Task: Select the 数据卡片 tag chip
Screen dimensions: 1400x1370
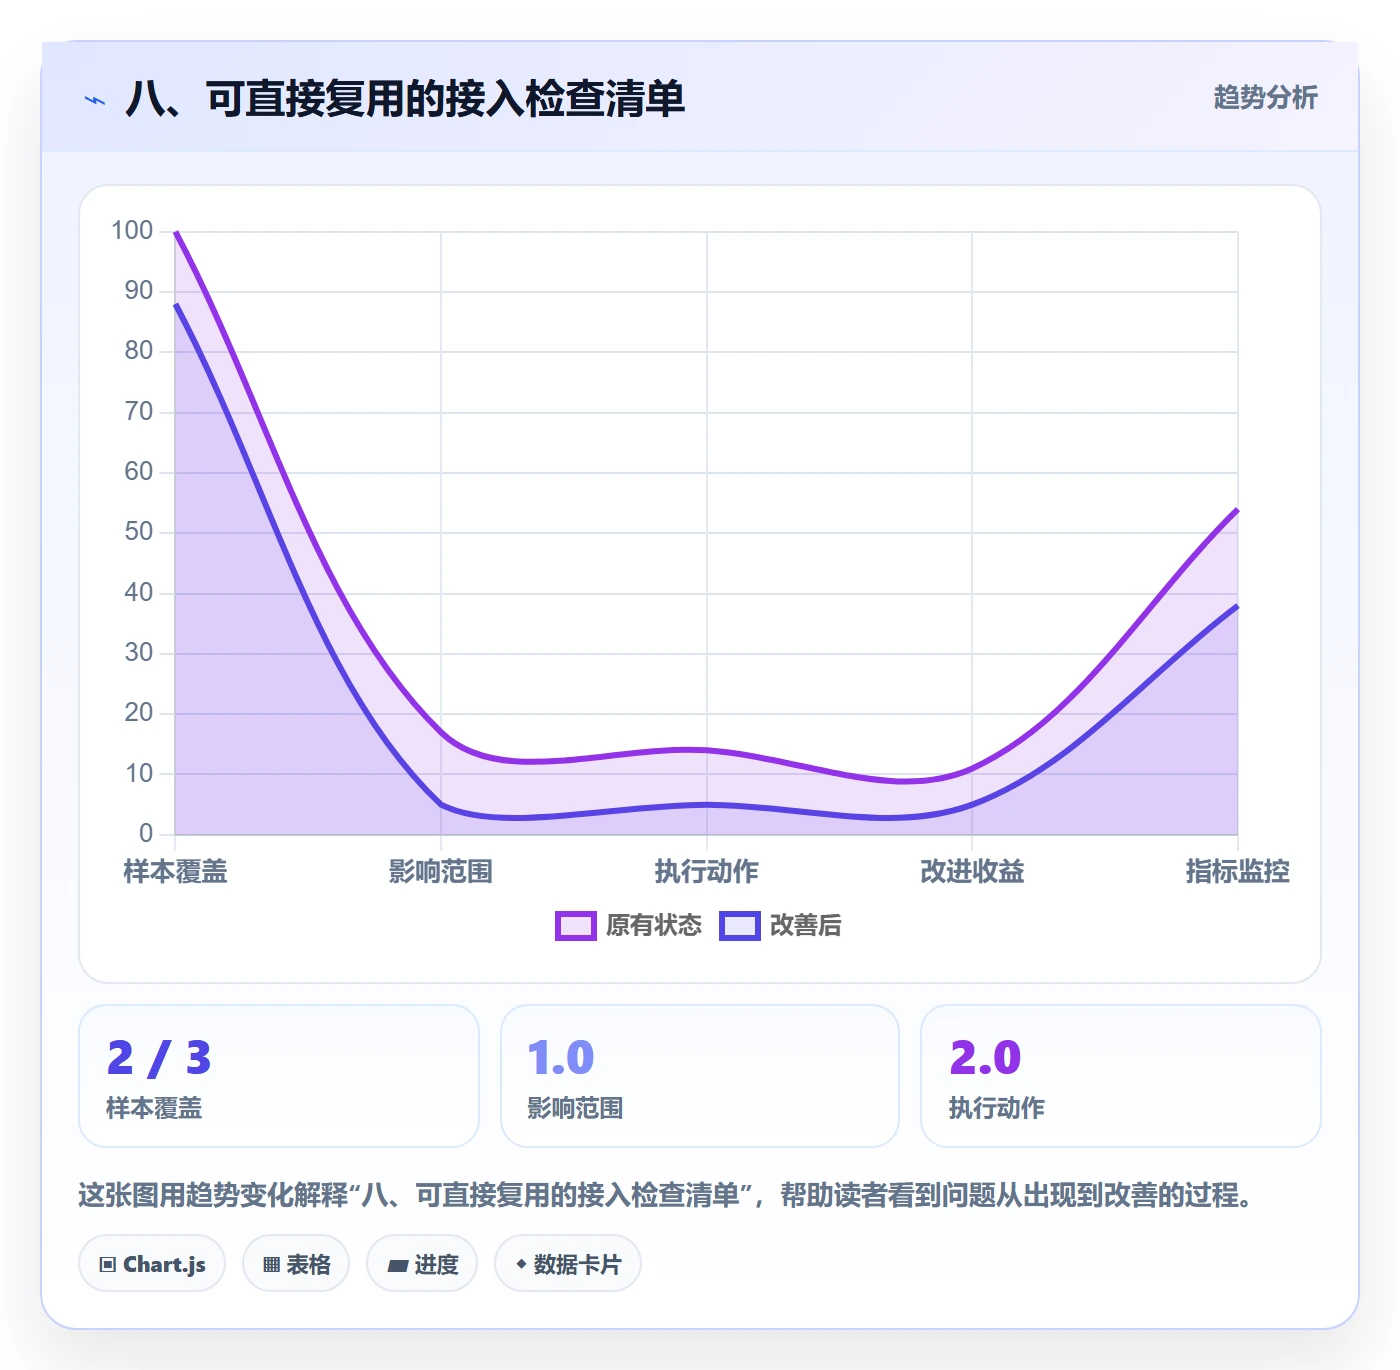Action: click(x=568, y=1264)
